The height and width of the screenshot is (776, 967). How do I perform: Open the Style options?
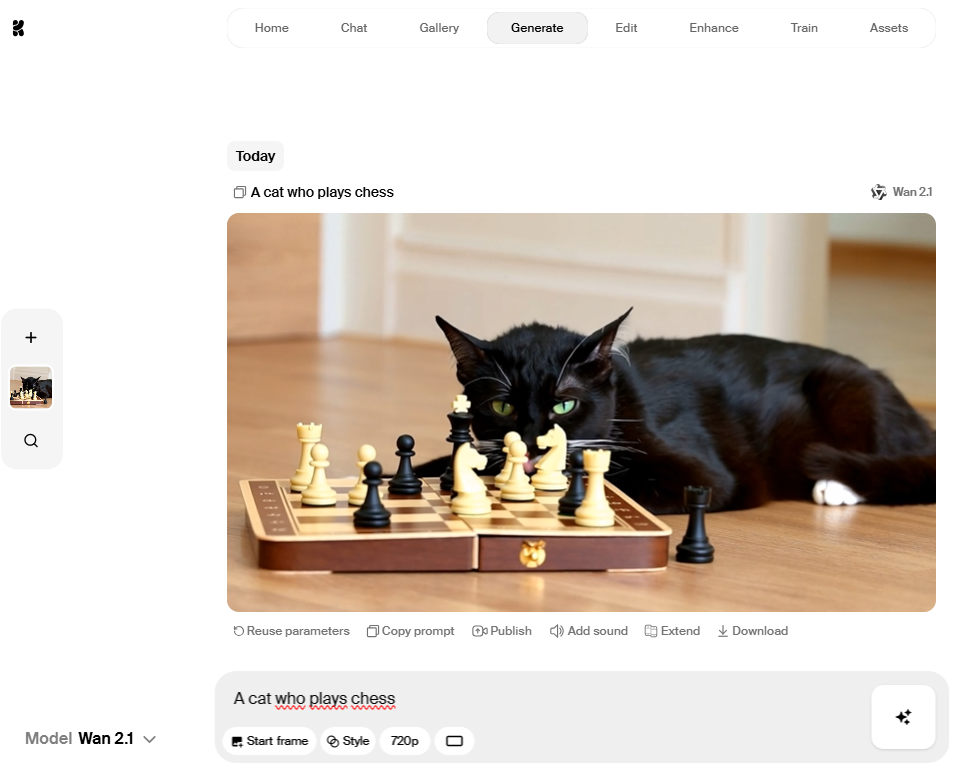[348, 741]
